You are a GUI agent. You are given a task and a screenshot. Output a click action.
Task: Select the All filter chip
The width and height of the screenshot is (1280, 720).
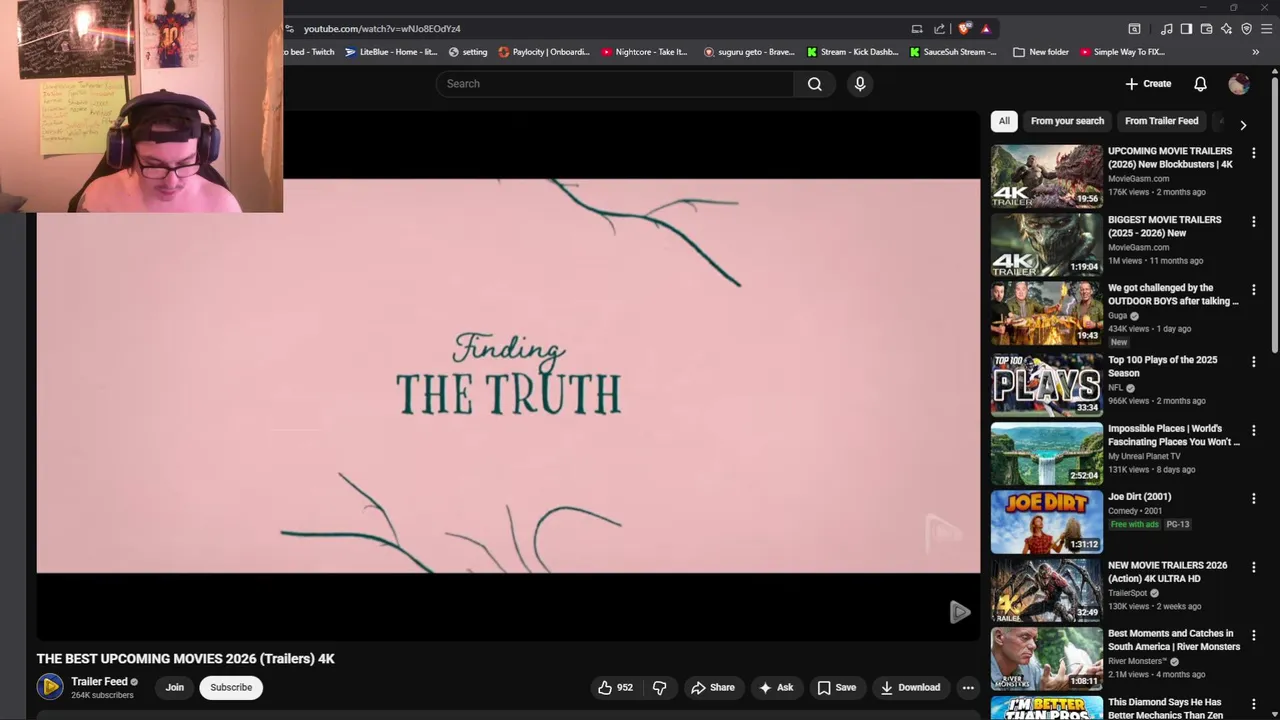(x=1004, y=121)
